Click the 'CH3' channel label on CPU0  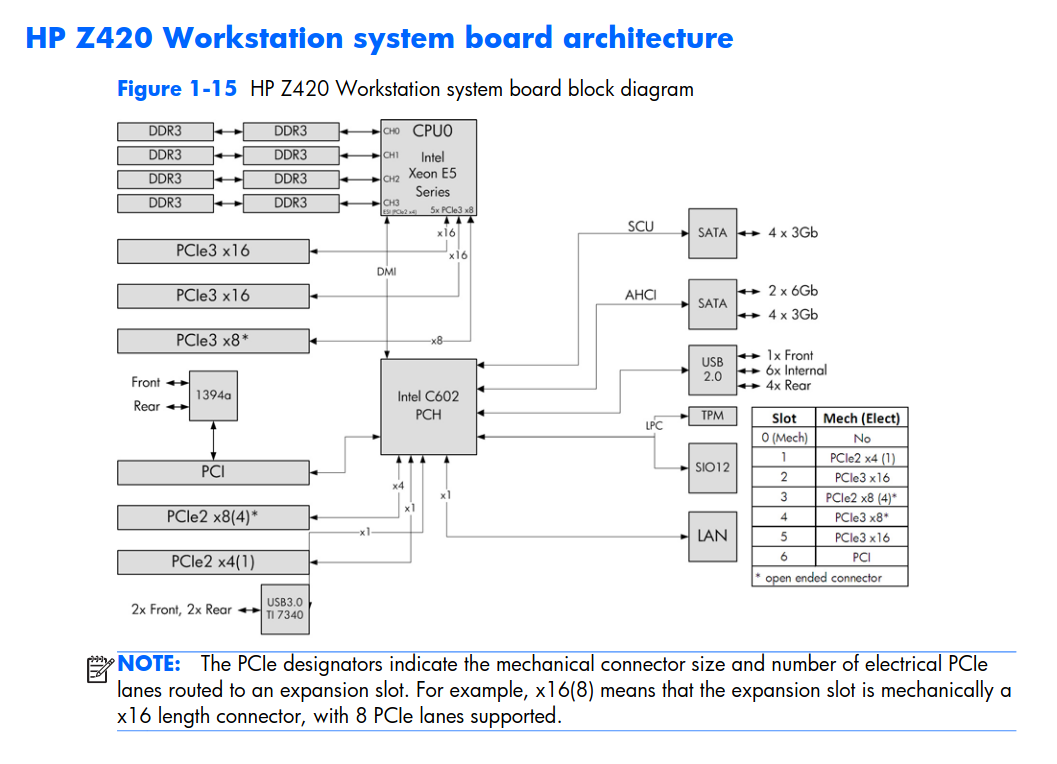(391, 202)
